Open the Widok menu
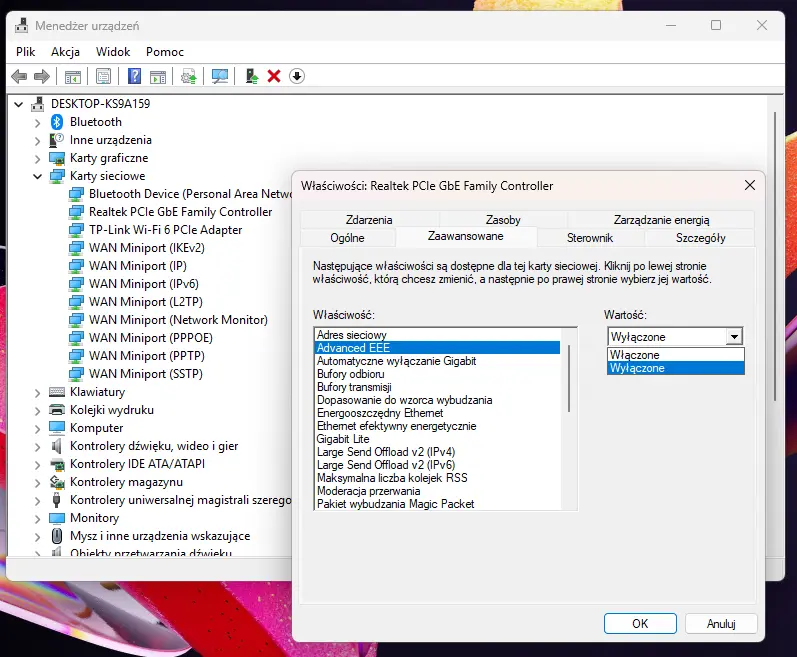 point(113,52)
